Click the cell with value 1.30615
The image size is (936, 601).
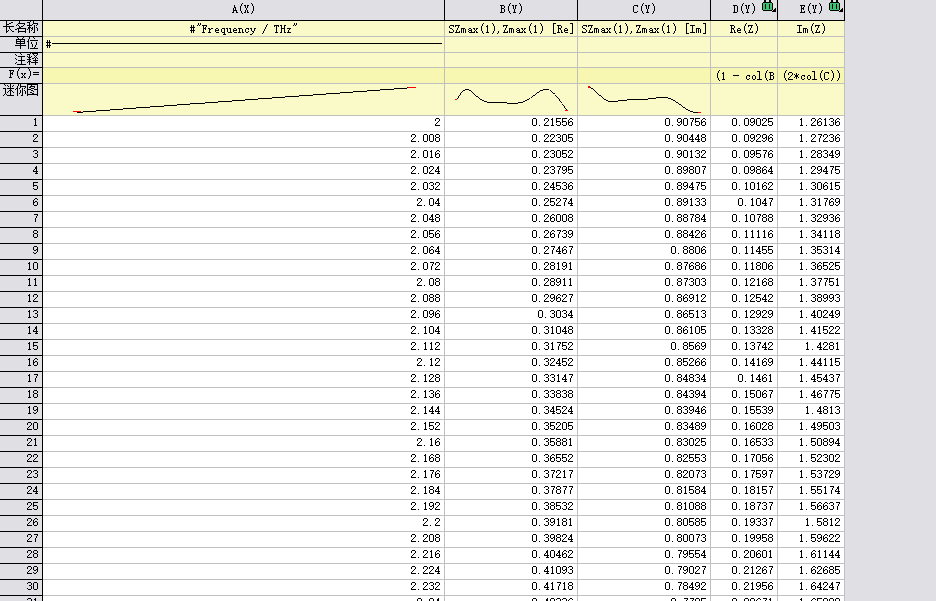[x=811, y=187]
